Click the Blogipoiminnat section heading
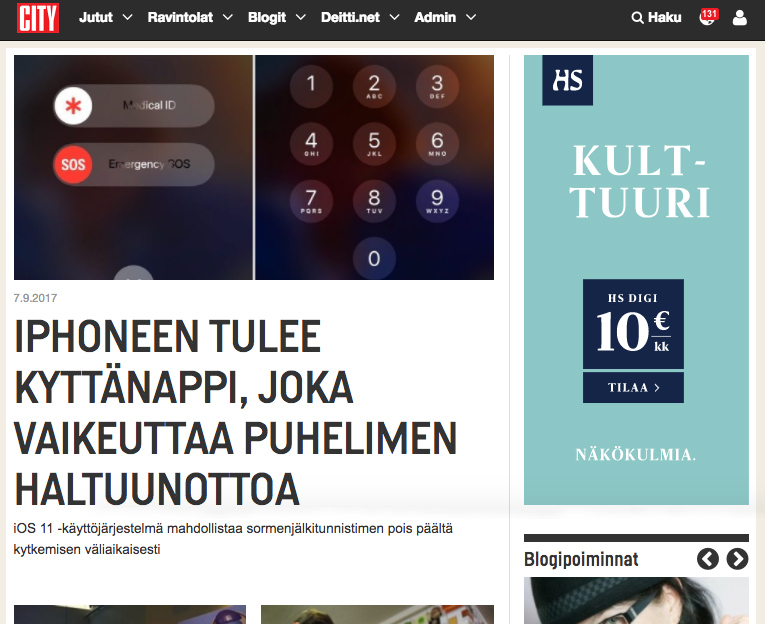The image size is (765, 624). pos(581,559)
